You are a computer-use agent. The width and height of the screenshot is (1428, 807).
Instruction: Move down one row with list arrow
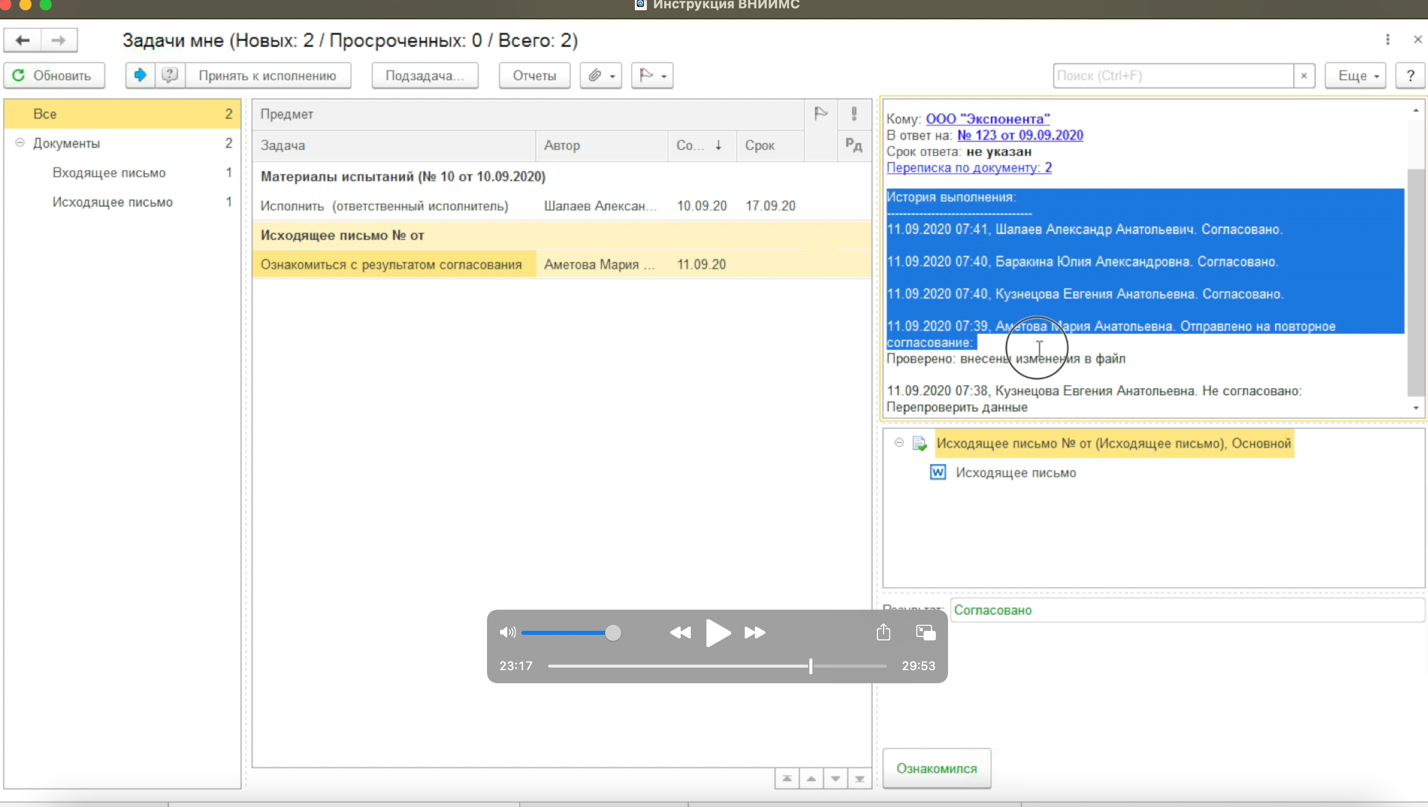tap(835, 778)
